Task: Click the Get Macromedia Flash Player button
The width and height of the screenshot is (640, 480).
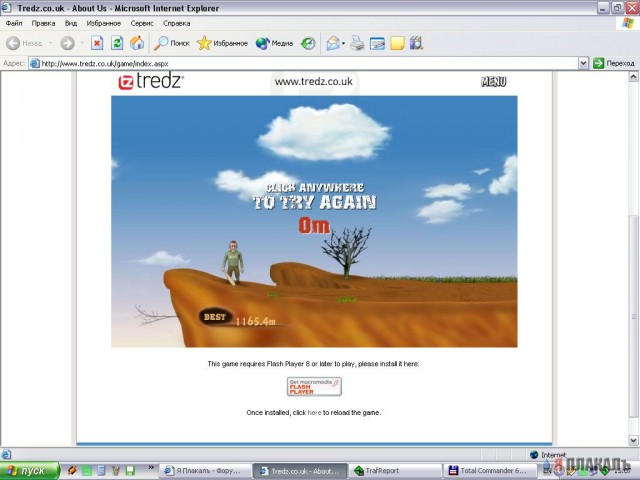Action: point(314,386)
